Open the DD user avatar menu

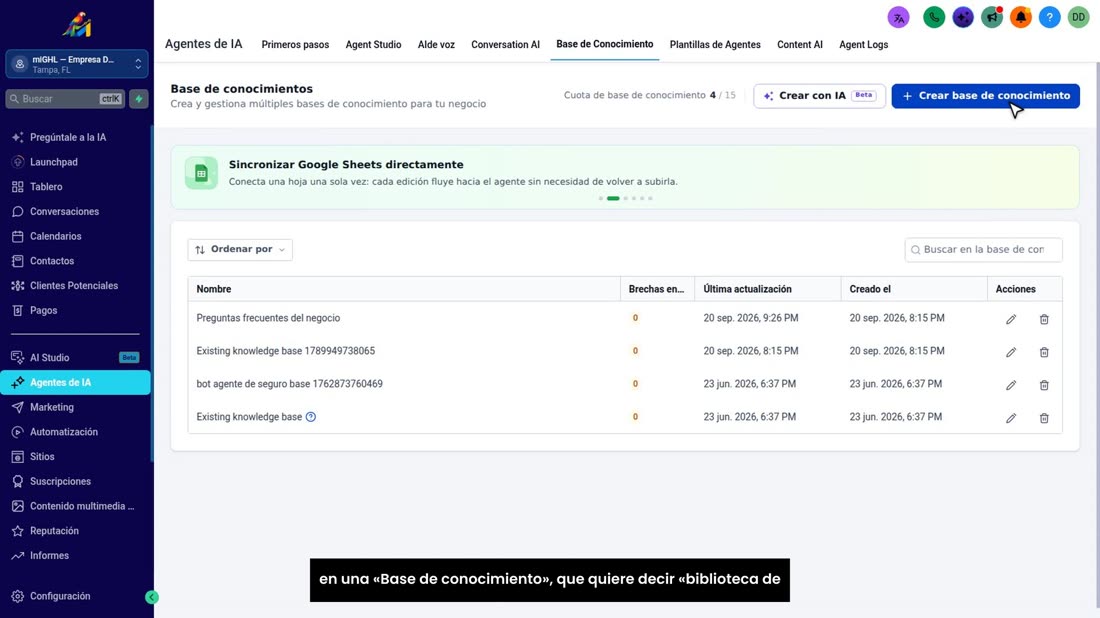pos(1078,18)
